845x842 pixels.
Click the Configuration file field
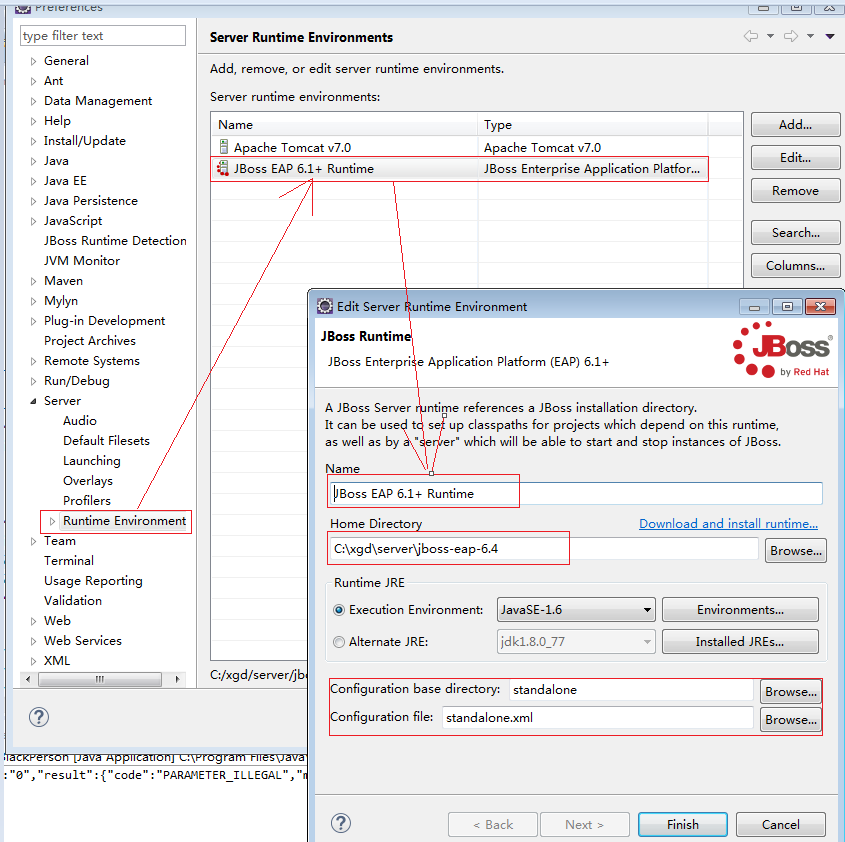tap(598, 717)
